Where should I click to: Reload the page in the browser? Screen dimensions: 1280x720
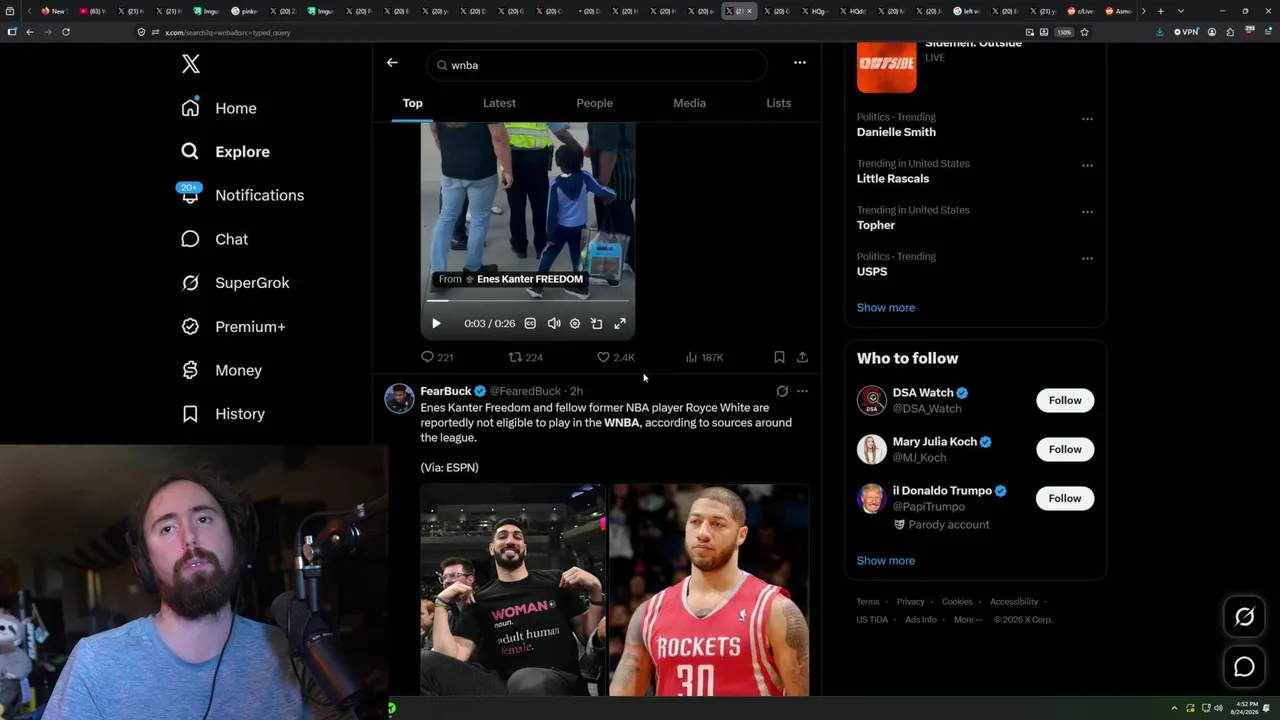point(66,32)
